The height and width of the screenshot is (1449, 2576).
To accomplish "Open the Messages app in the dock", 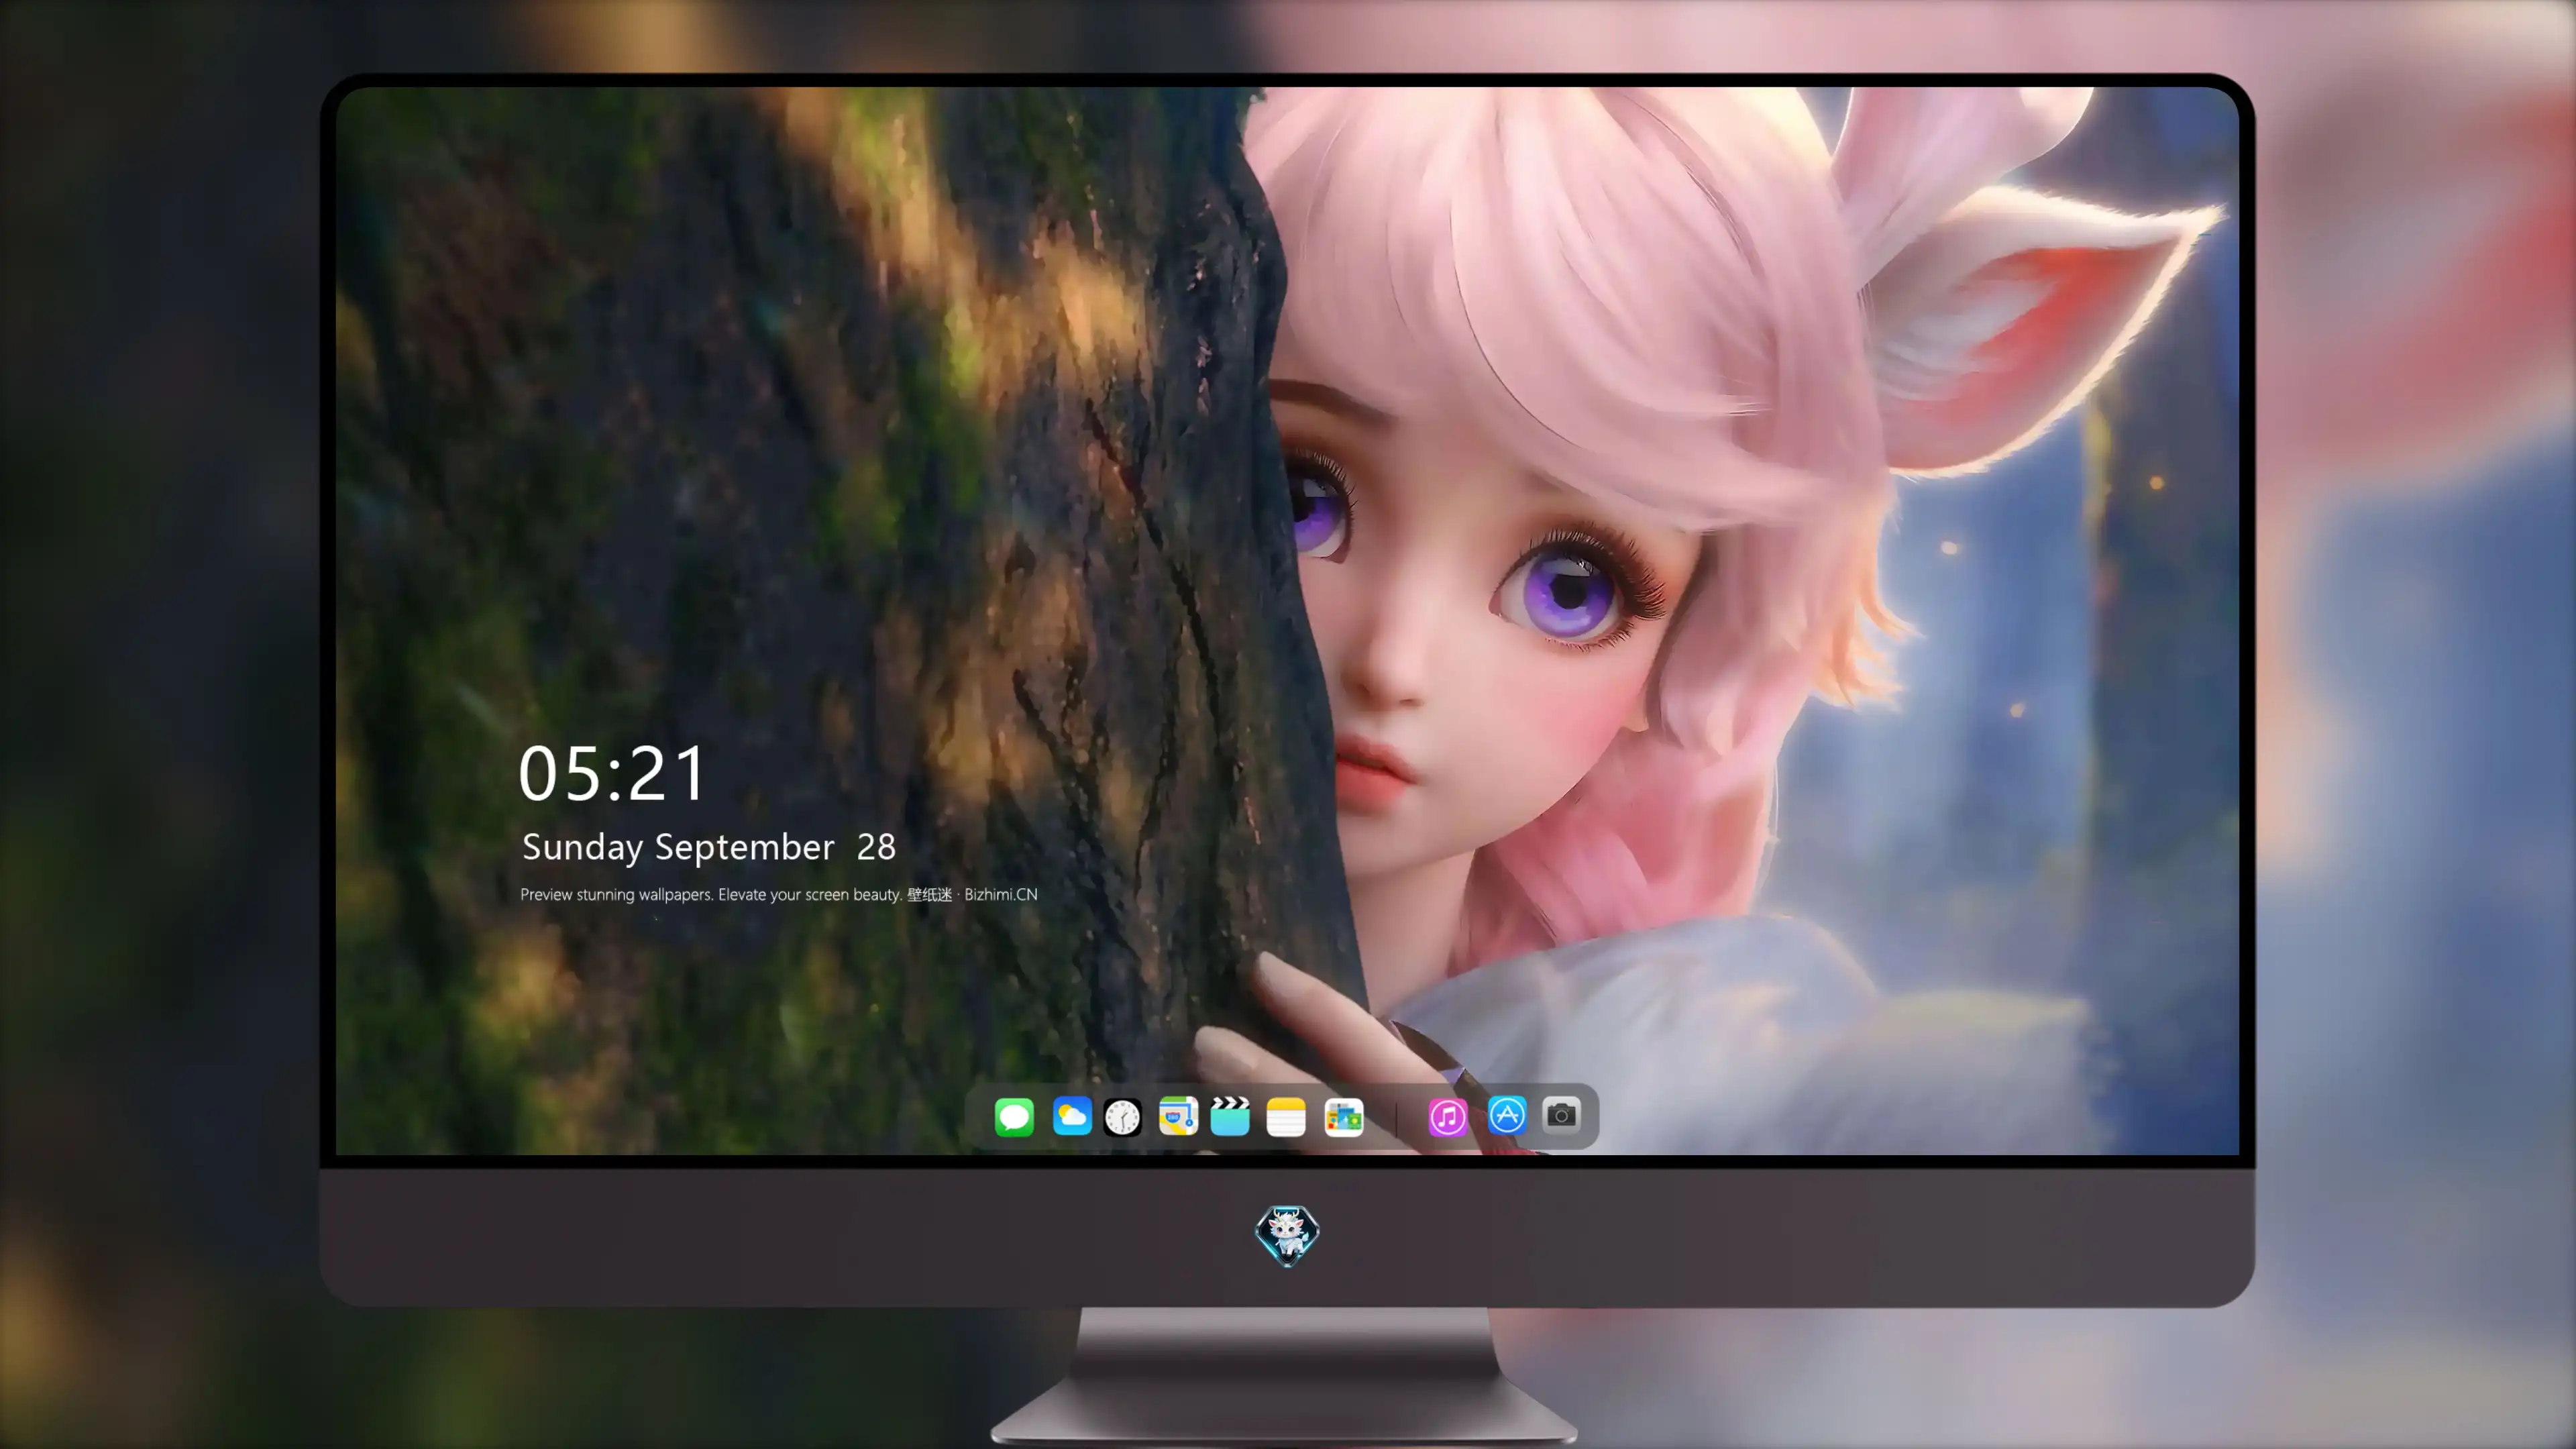I will (1014, 1116).
